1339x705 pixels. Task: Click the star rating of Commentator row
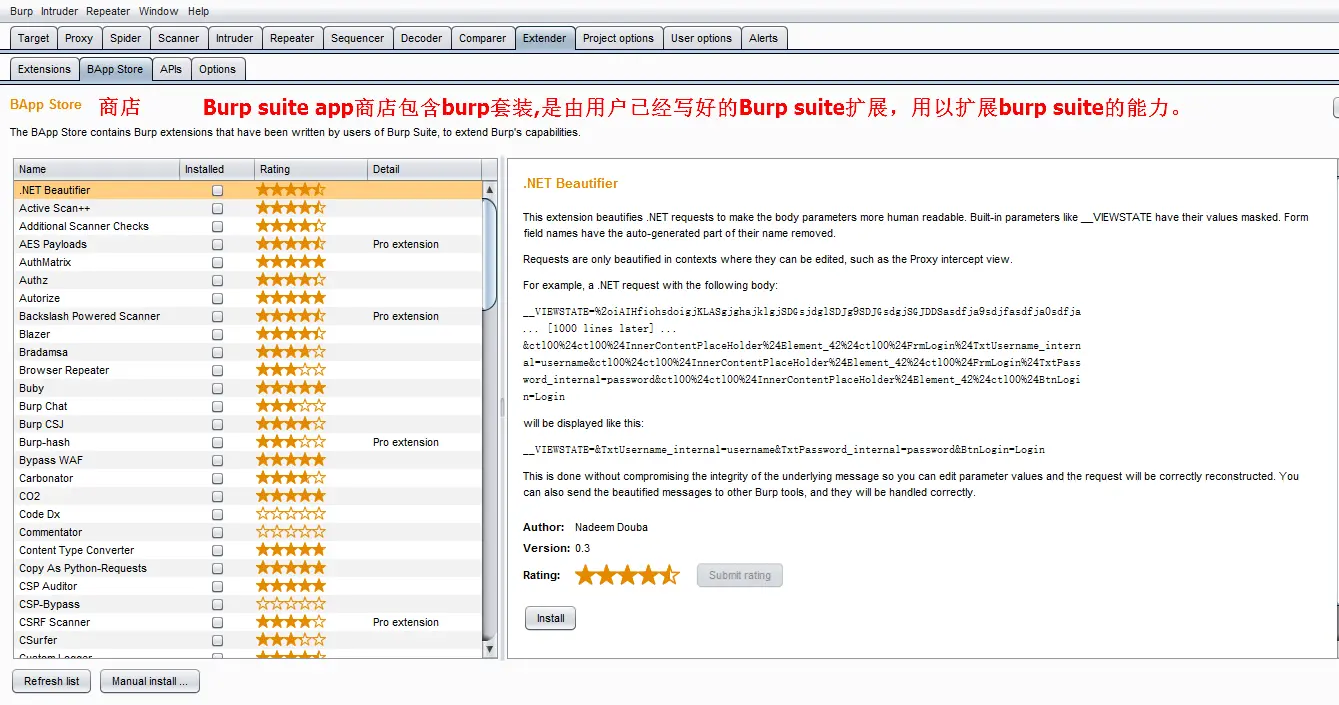[291, 532]
